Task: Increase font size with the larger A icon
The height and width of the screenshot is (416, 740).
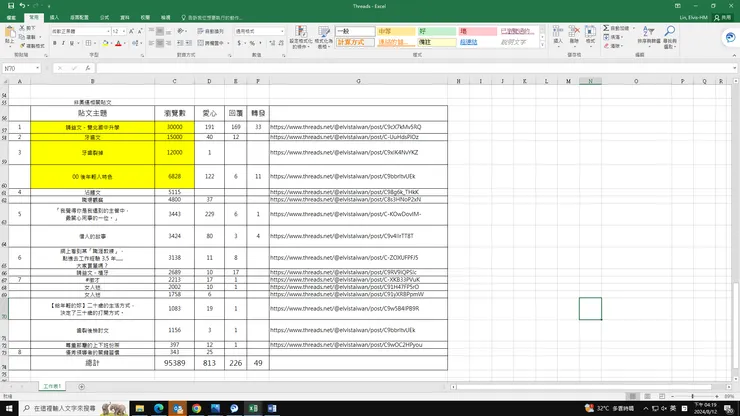Action: click(131, 31)
